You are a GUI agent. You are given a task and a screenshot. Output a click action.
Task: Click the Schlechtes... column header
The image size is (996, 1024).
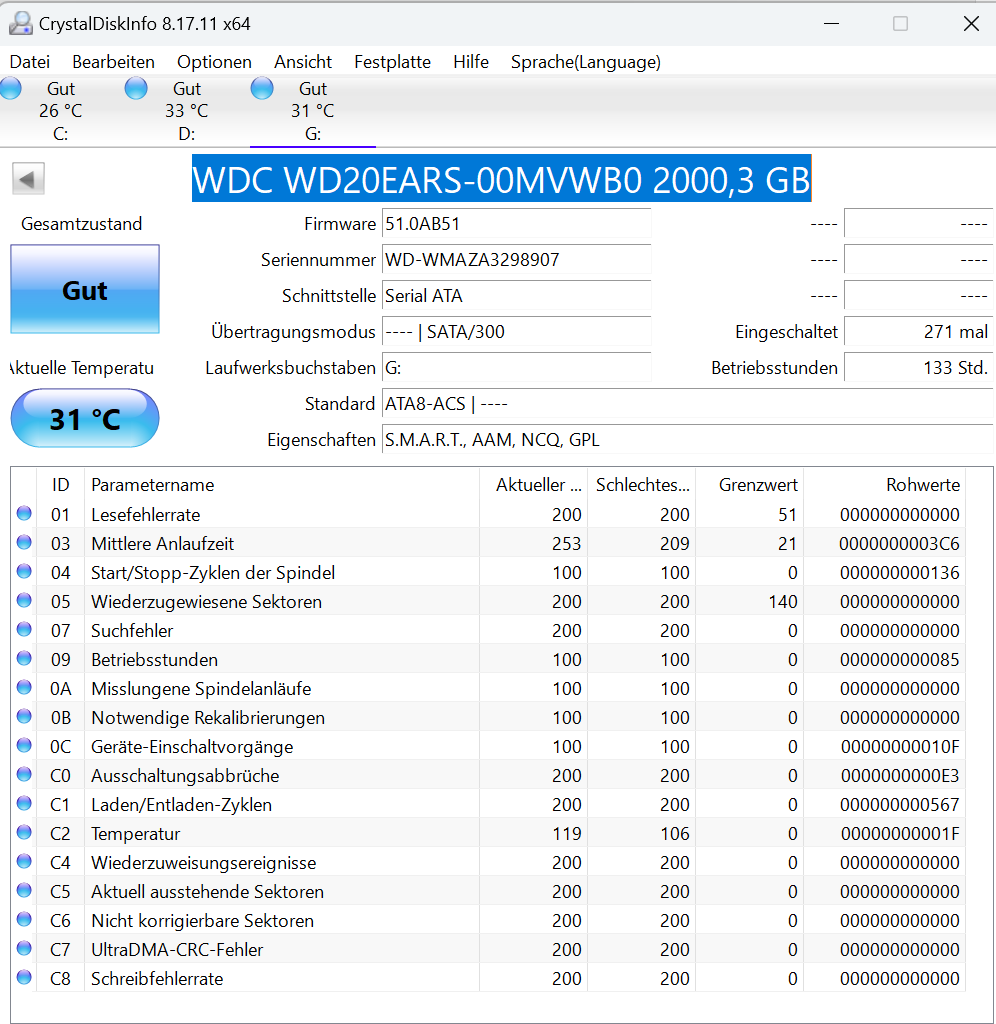pos(642,485)
